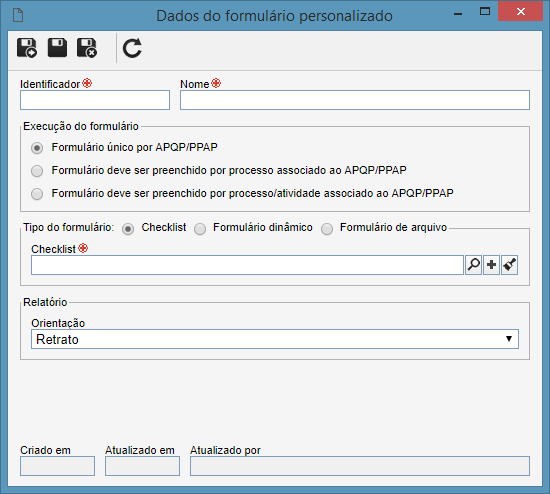This screenshot has width=550, height=494.
Task: Choose Formulário dinâmico form type
Action: pyautogui.click(x=200, y=229)
